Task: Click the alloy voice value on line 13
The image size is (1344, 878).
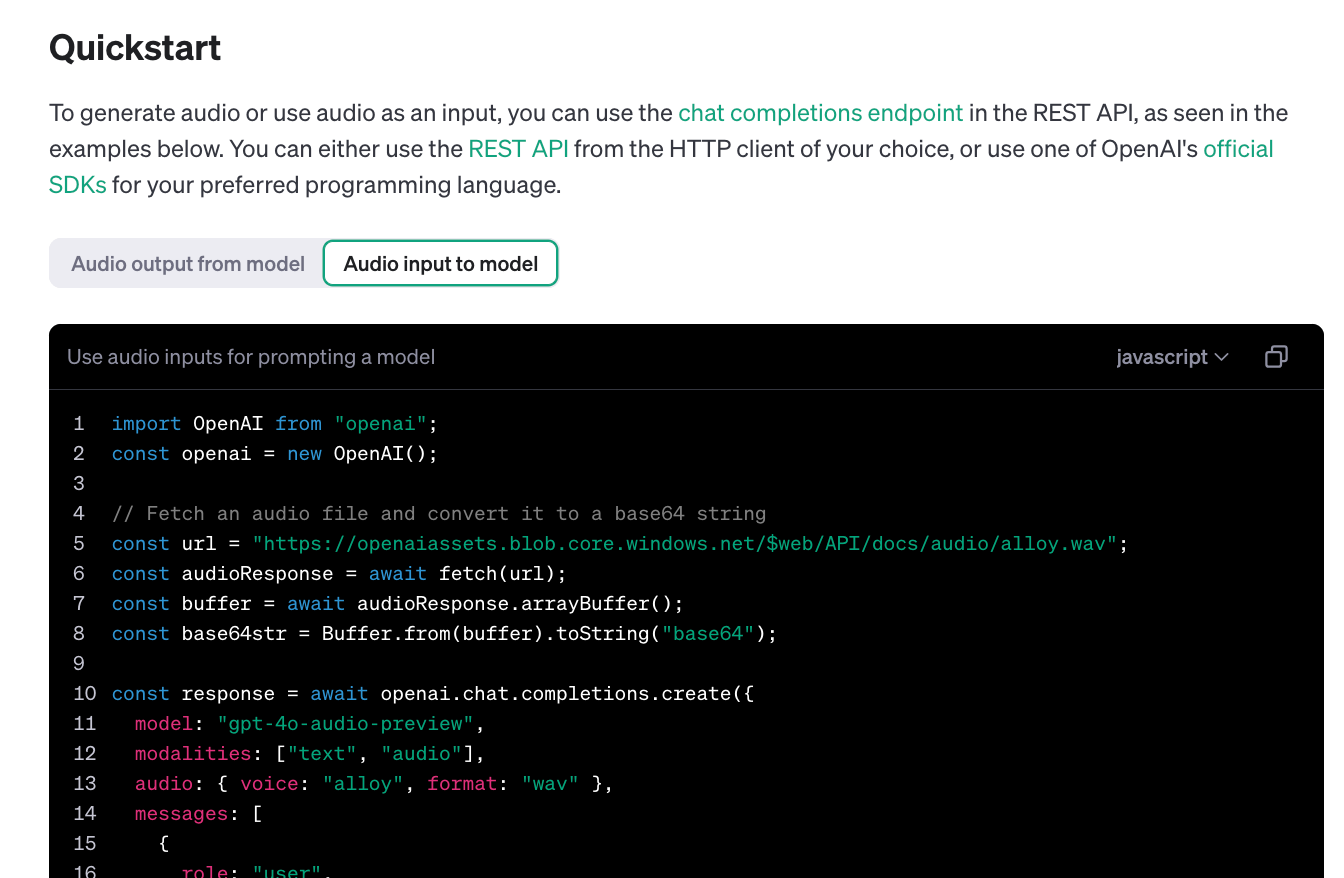Action: pyautogui.click(x=362, y=783)
